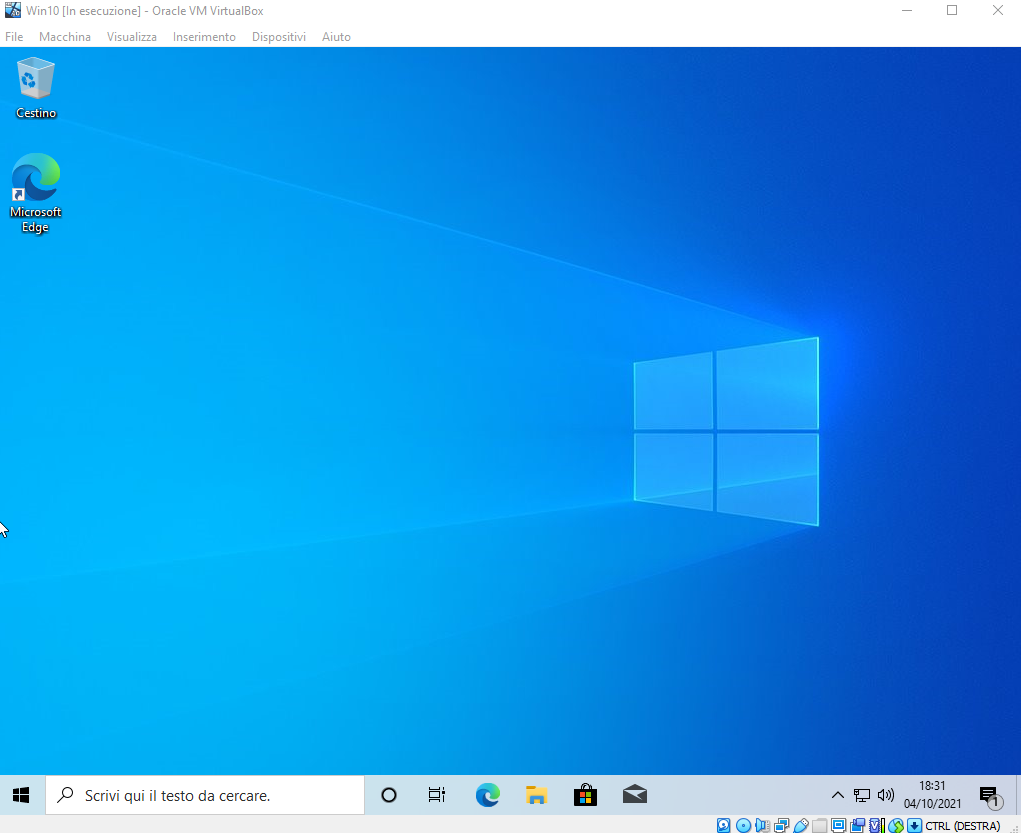Expand hidden system tray icons chevron

point(838,795)
